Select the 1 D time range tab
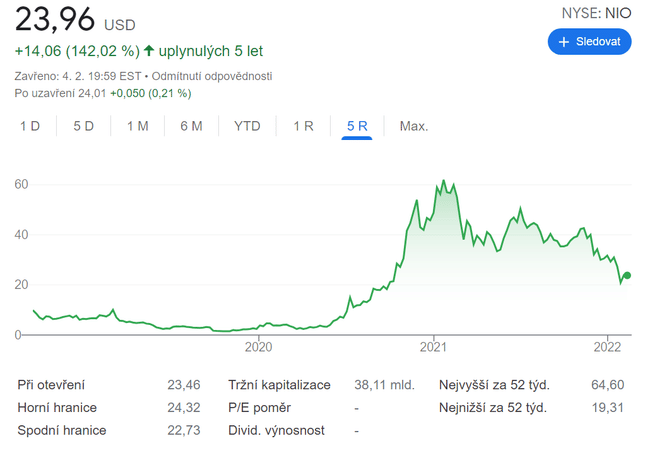This screenshot has height=458, width=650. click(x=30, y=126)
